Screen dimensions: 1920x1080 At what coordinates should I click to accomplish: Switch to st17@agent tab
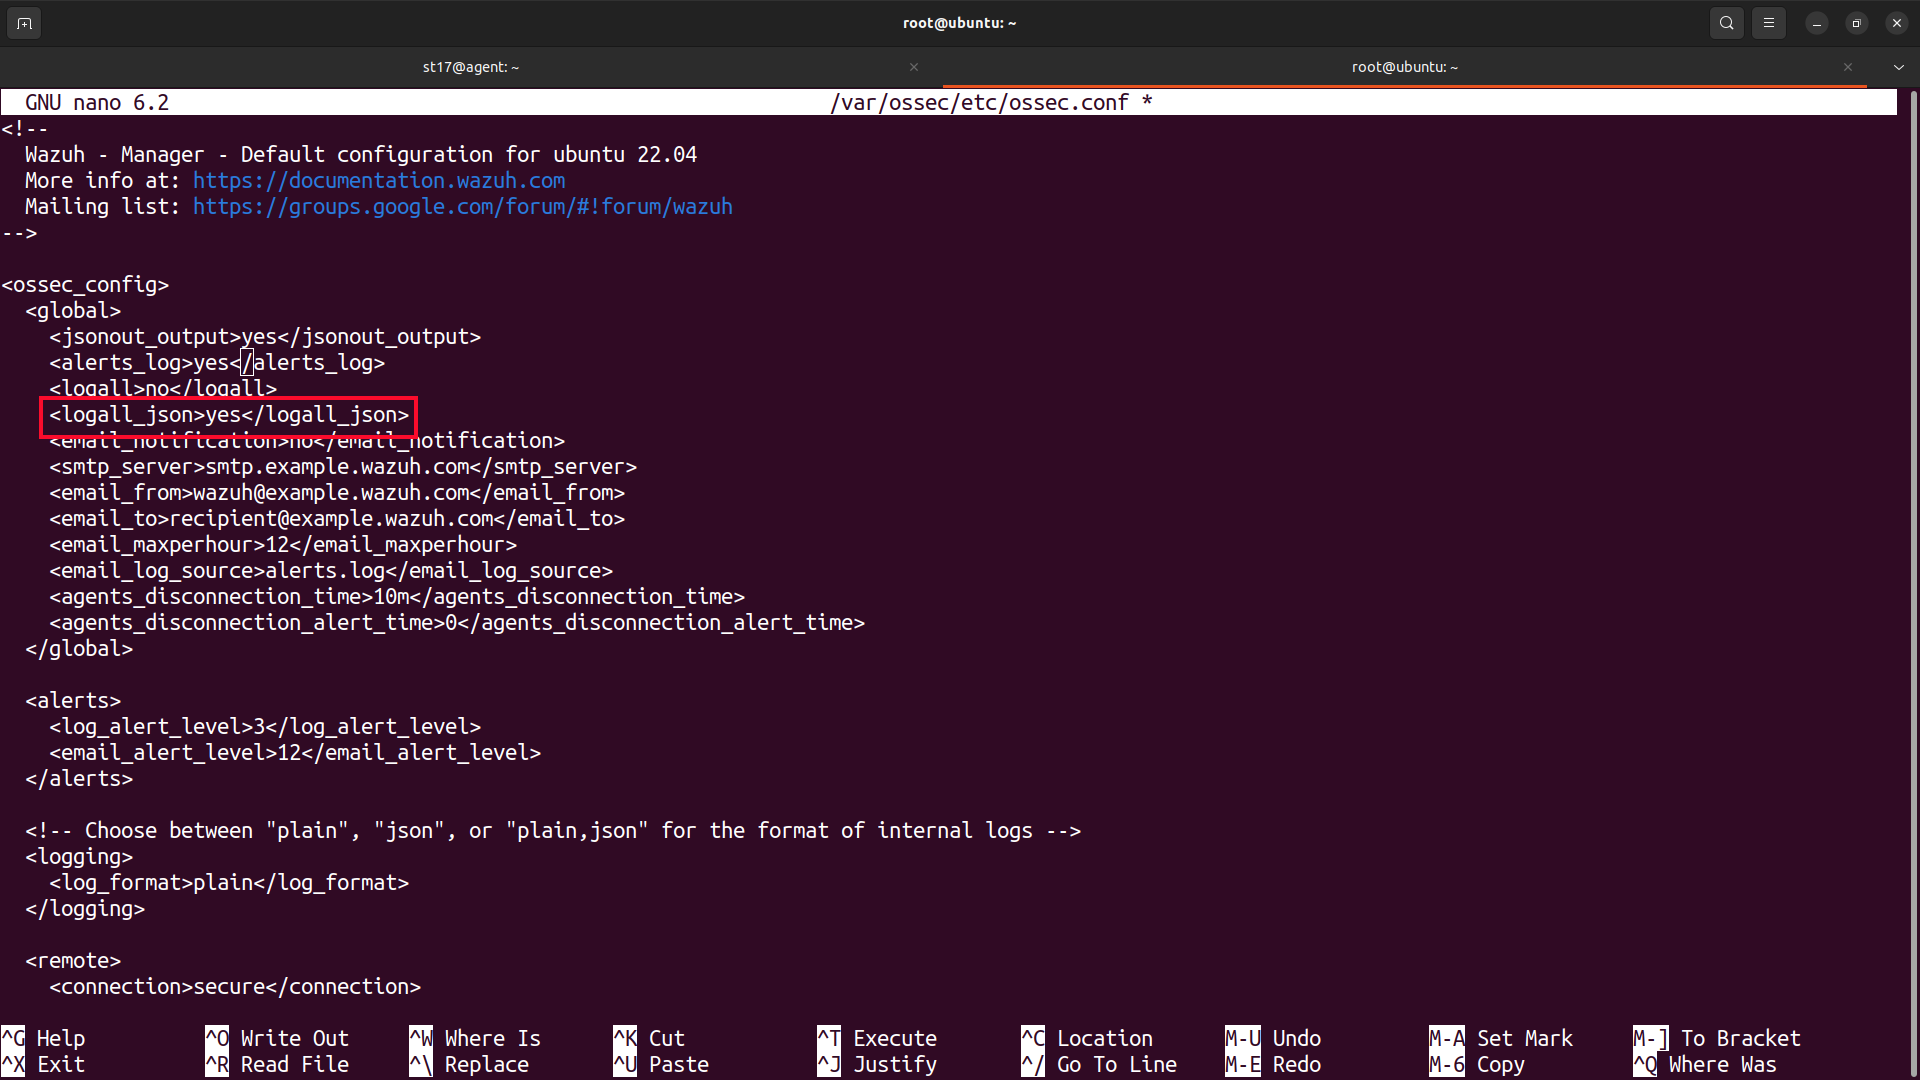[x=470, y=67]
